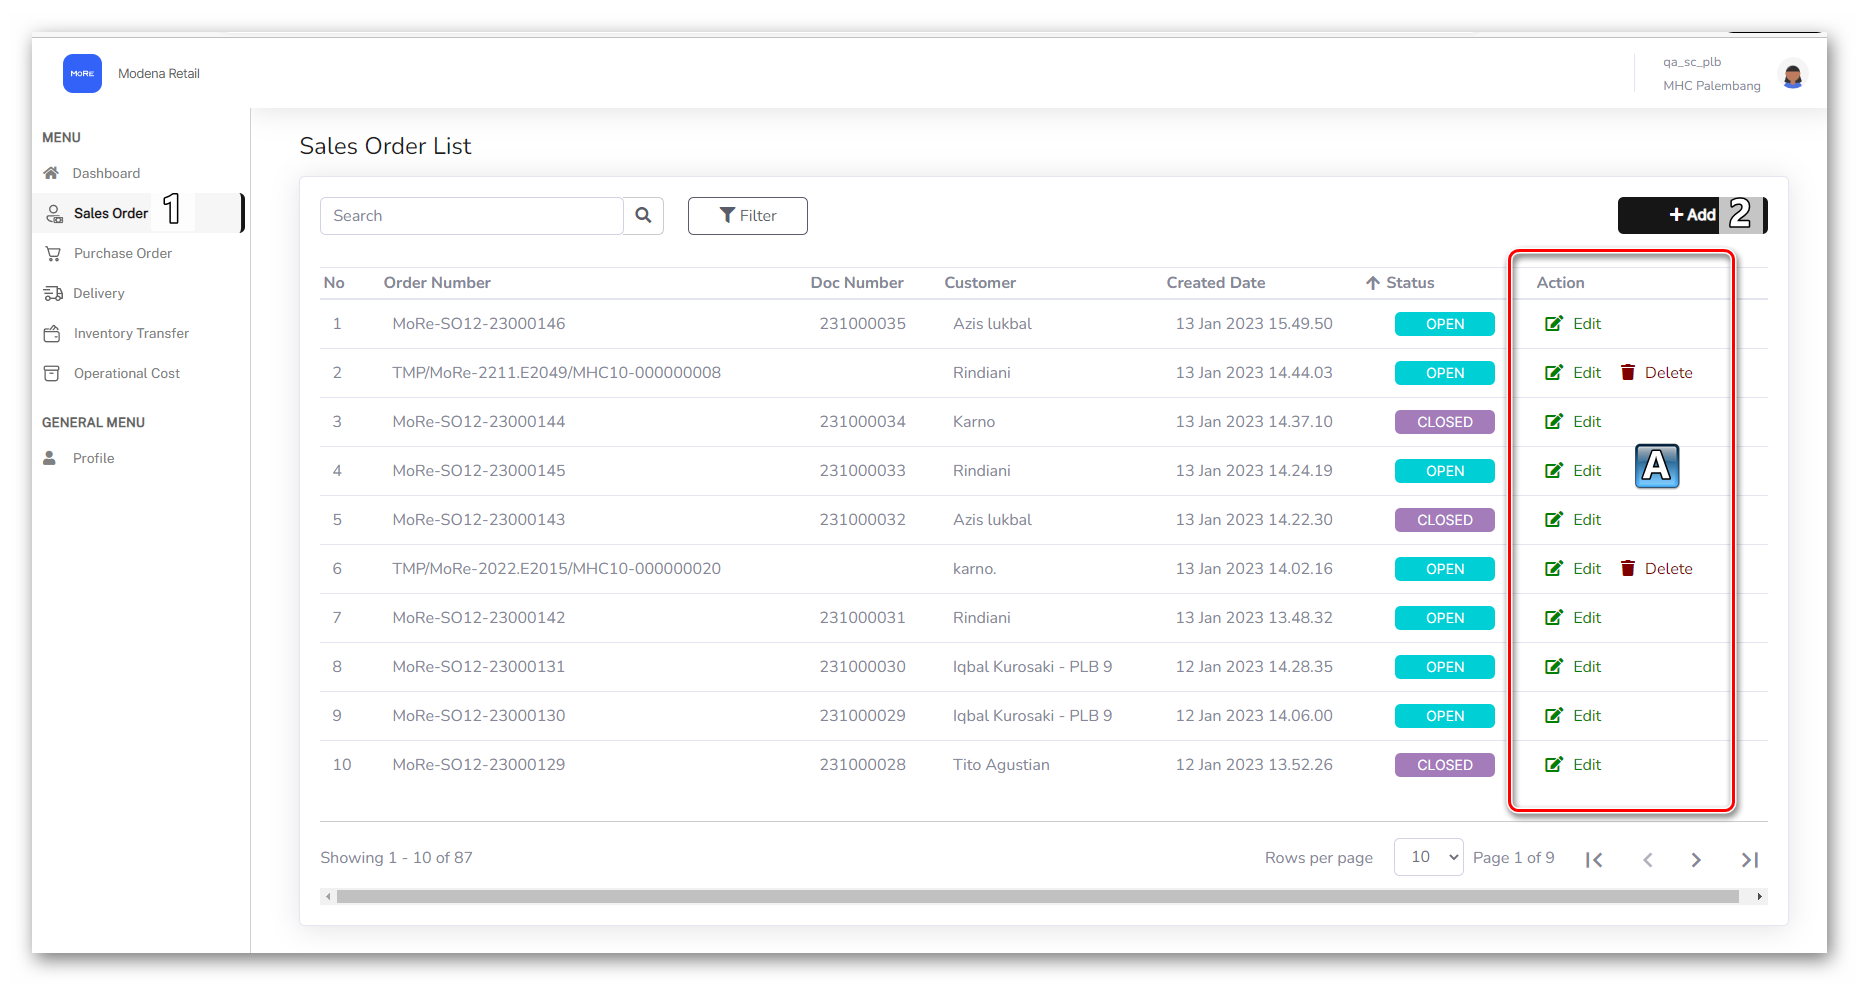Click the Add button
This screenshot has width=1859, height=999.
coord(1691,216)
